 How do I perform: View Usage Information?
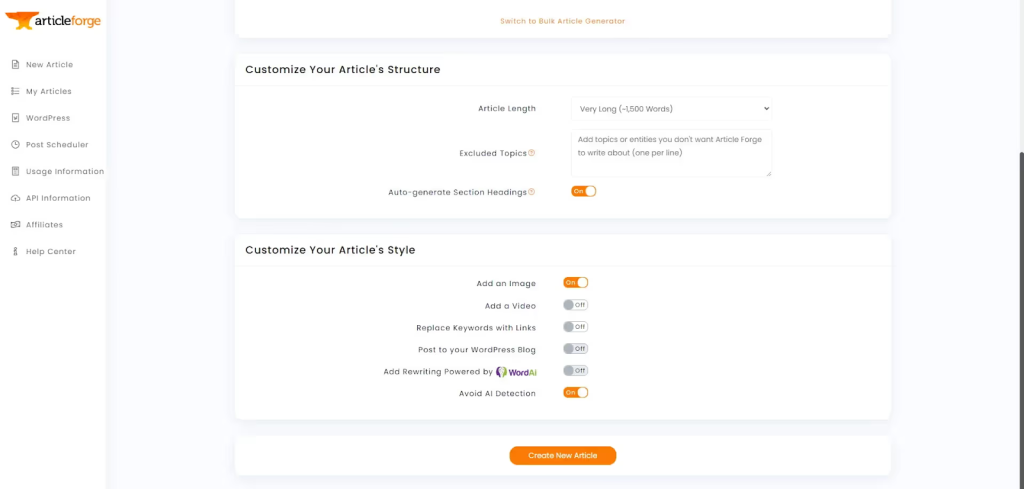(65, 172)
